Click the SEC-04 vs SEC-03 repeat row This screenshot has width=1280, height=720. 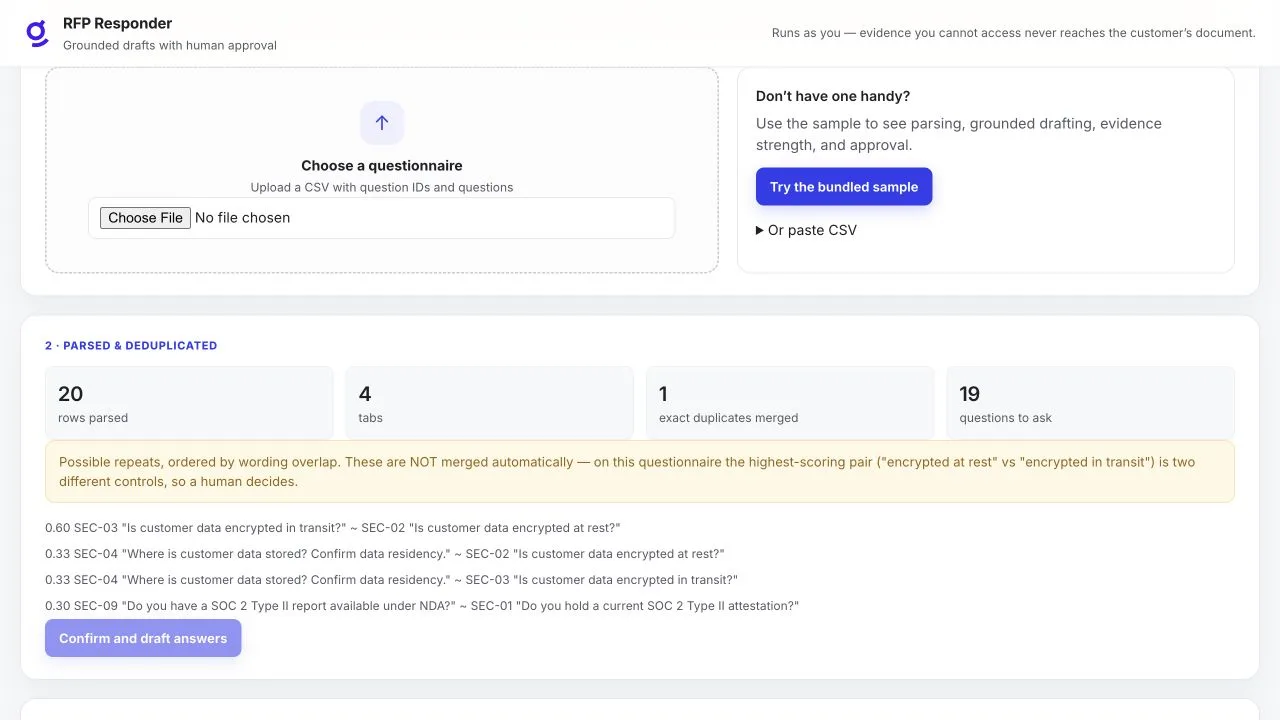click(x=392, y=580)
